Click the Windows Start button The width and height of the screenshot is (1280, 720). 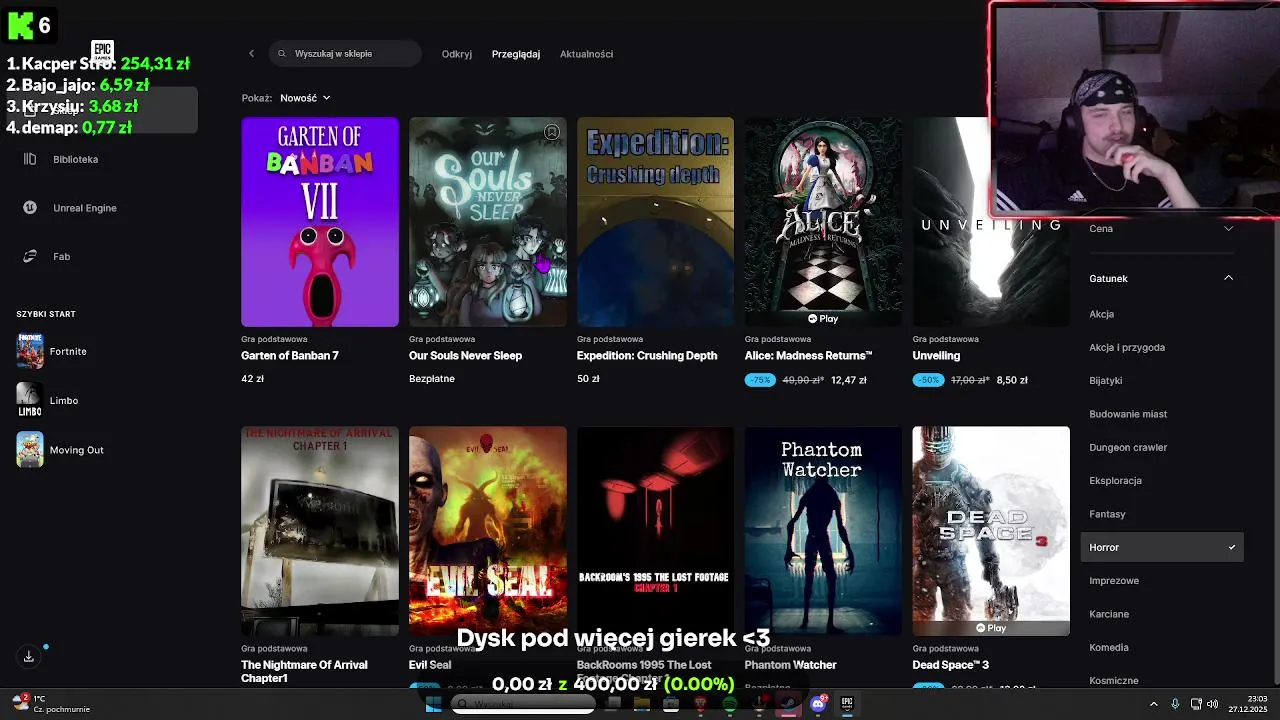tap(433, 704)
